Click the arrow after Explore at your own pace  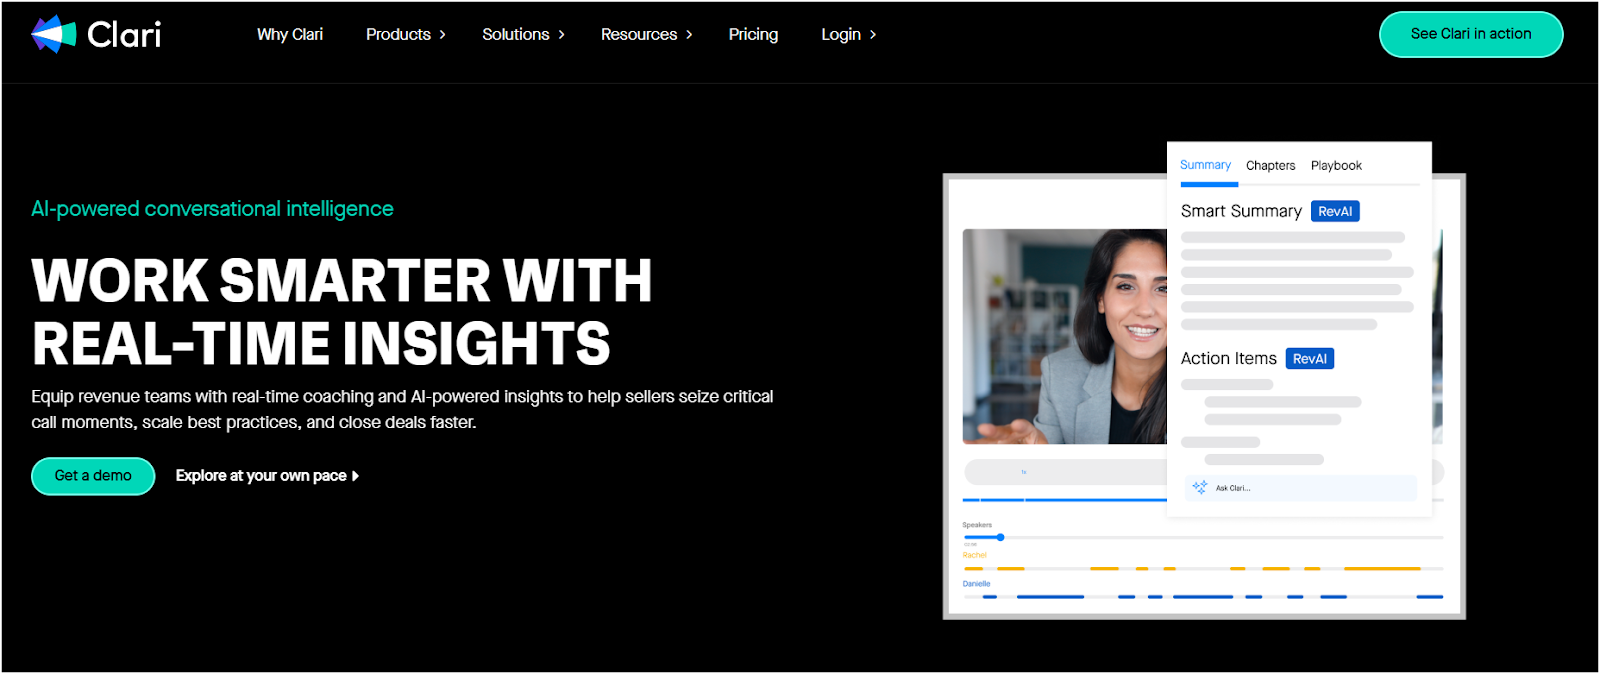pyautogui.click(x=355, y=476)
